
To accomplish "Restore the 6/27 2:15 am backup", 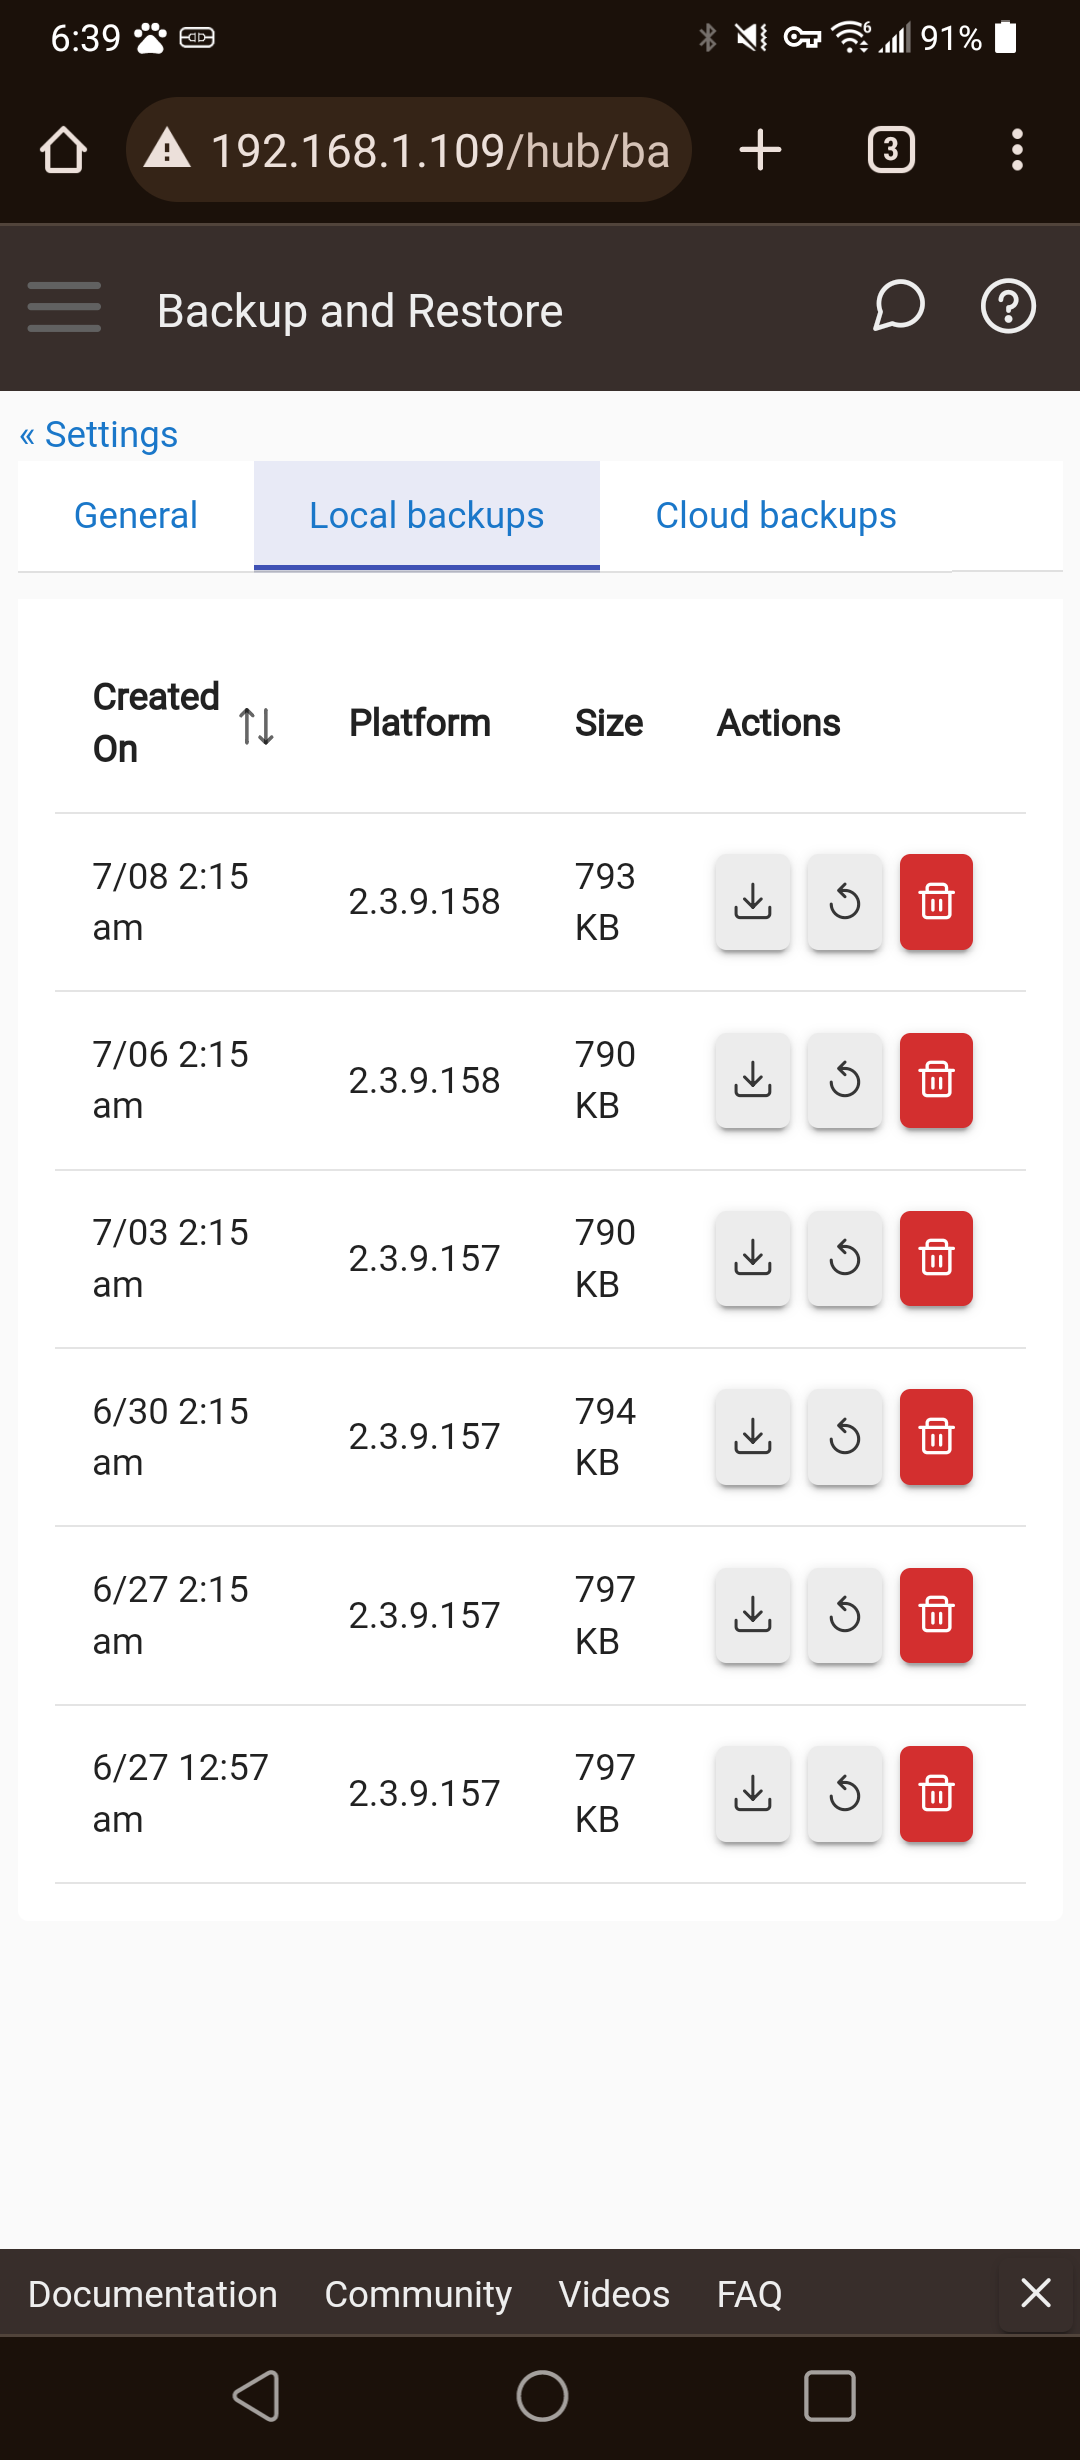I will pyautogui.click(x=845, y=1615).
